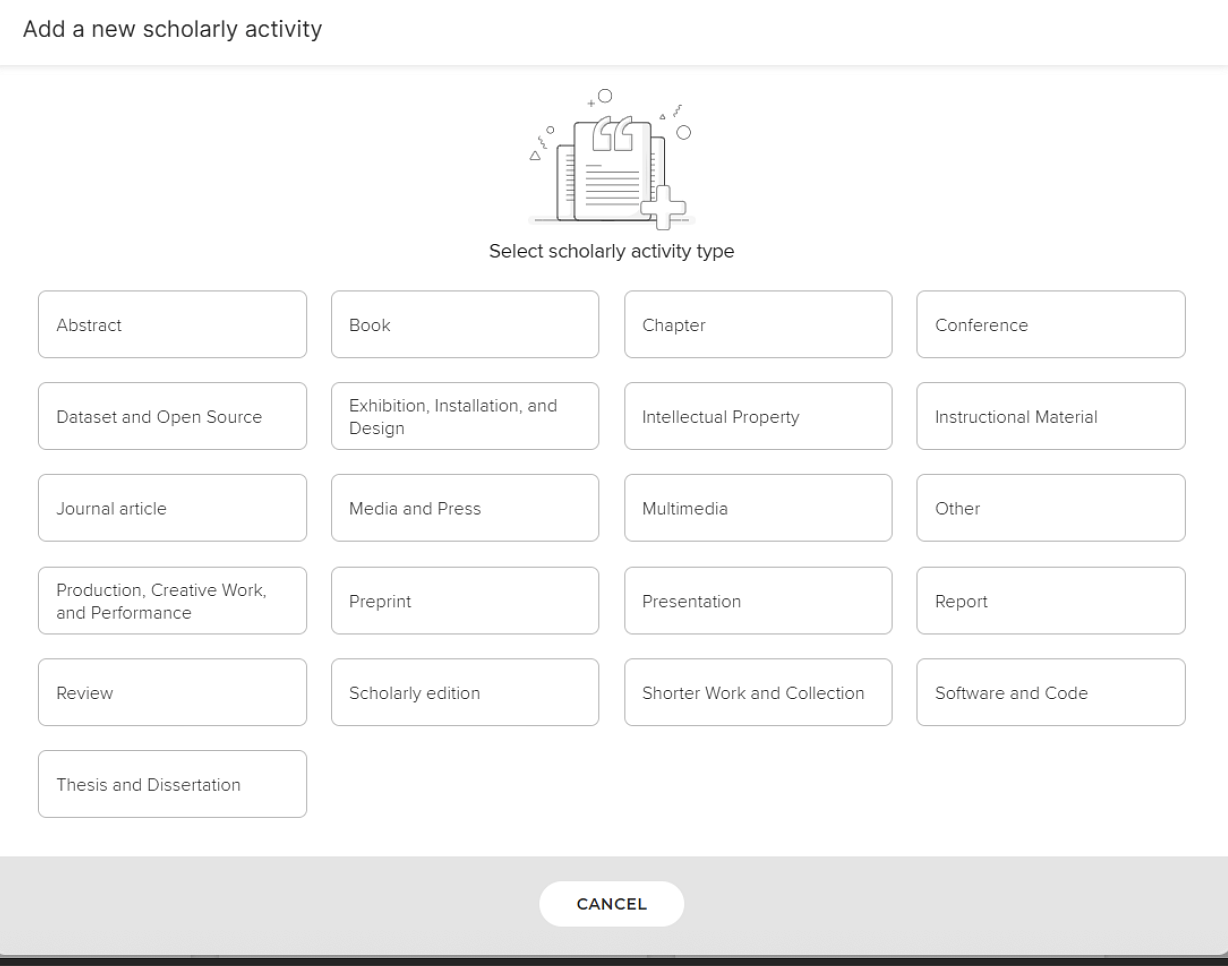
Task: Choose Dataset and Open Source
Action: (x=172, y=417)
